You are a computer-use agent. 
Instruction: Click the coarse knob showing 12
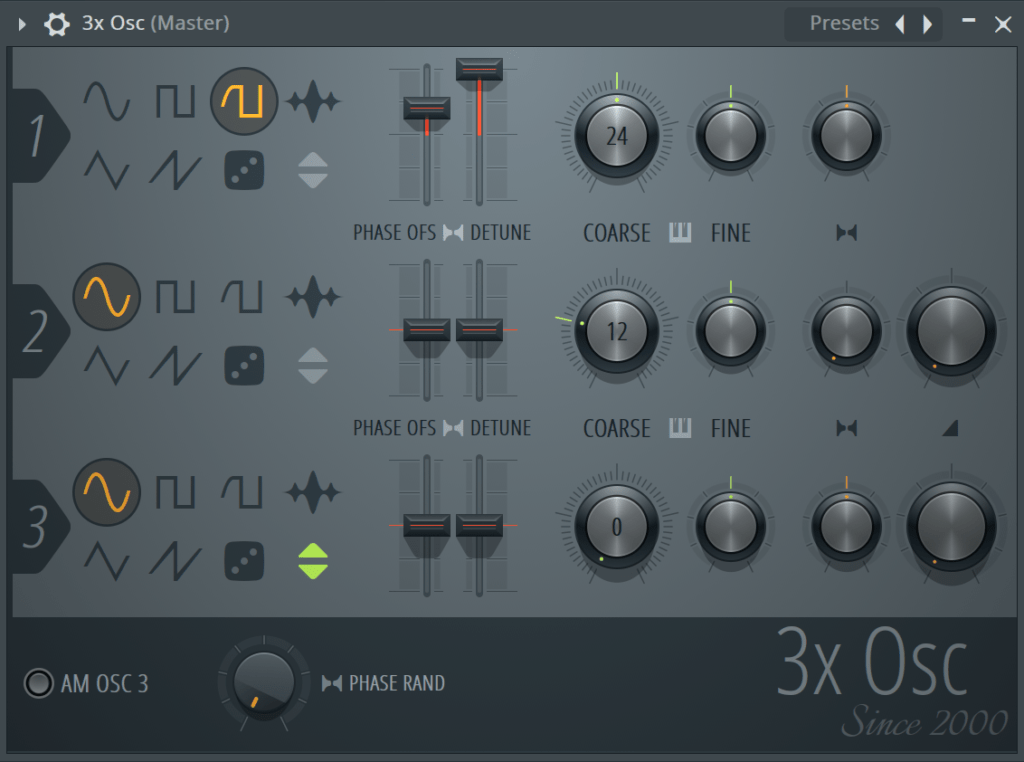[x=616, y=331]
